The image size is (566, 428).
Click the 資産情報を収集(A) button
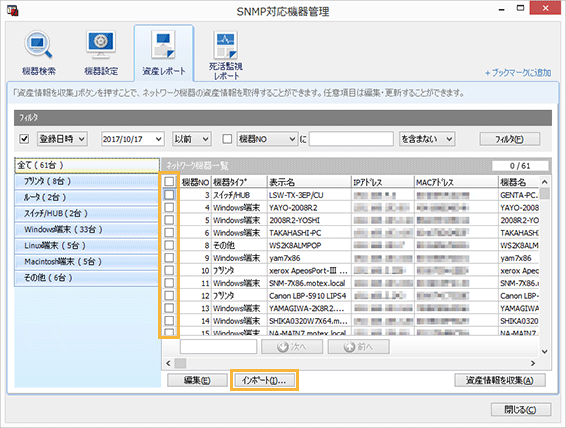(500, 380)
